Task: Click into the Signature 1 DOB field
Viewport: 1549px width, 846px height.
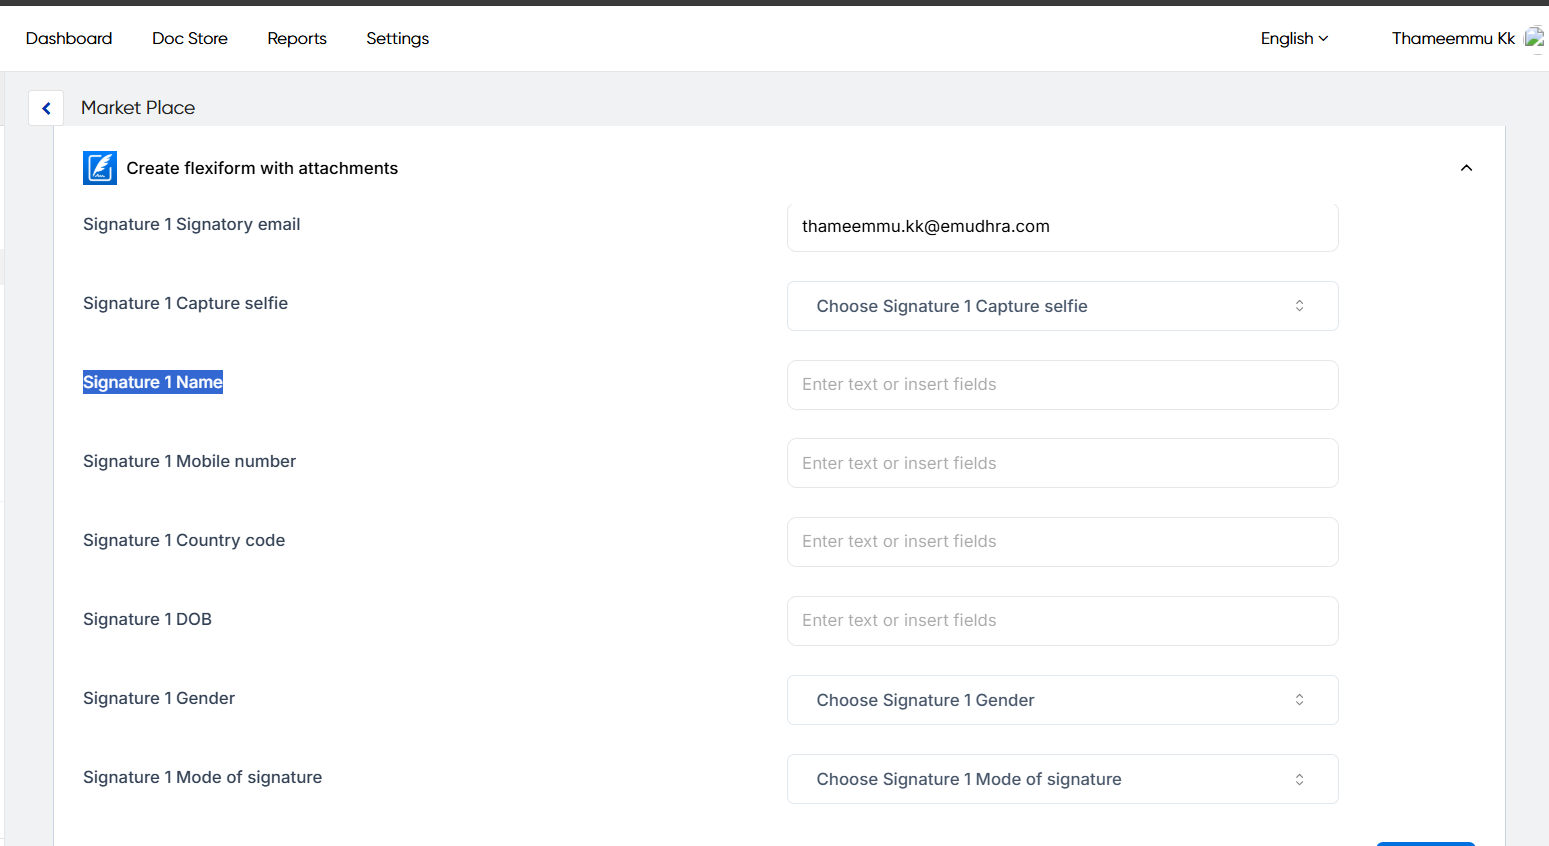Action: (x=1062, y=621)
